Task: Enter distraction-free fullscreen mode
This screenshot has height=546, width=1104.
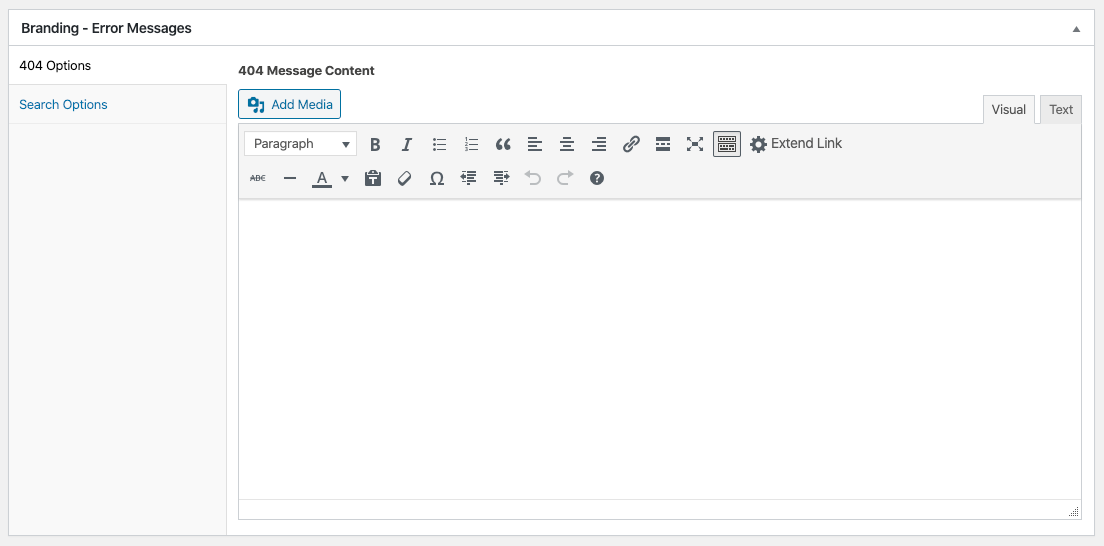Action: tap(695, 144)
